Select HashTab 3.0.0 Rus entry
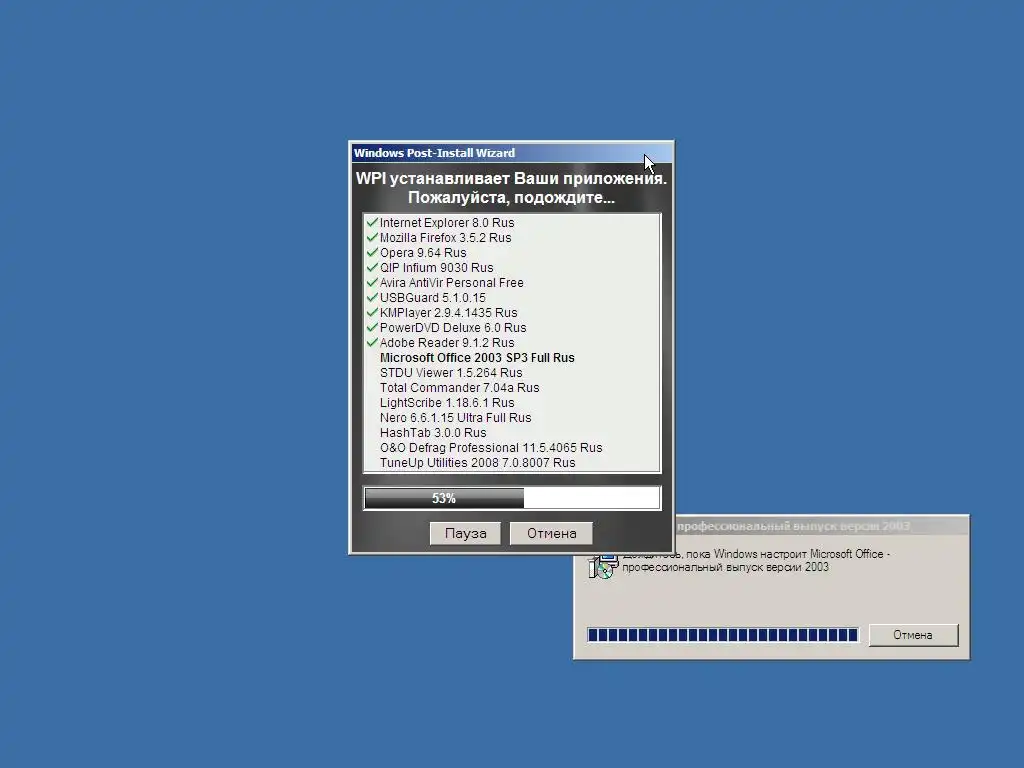 [433, 433]
